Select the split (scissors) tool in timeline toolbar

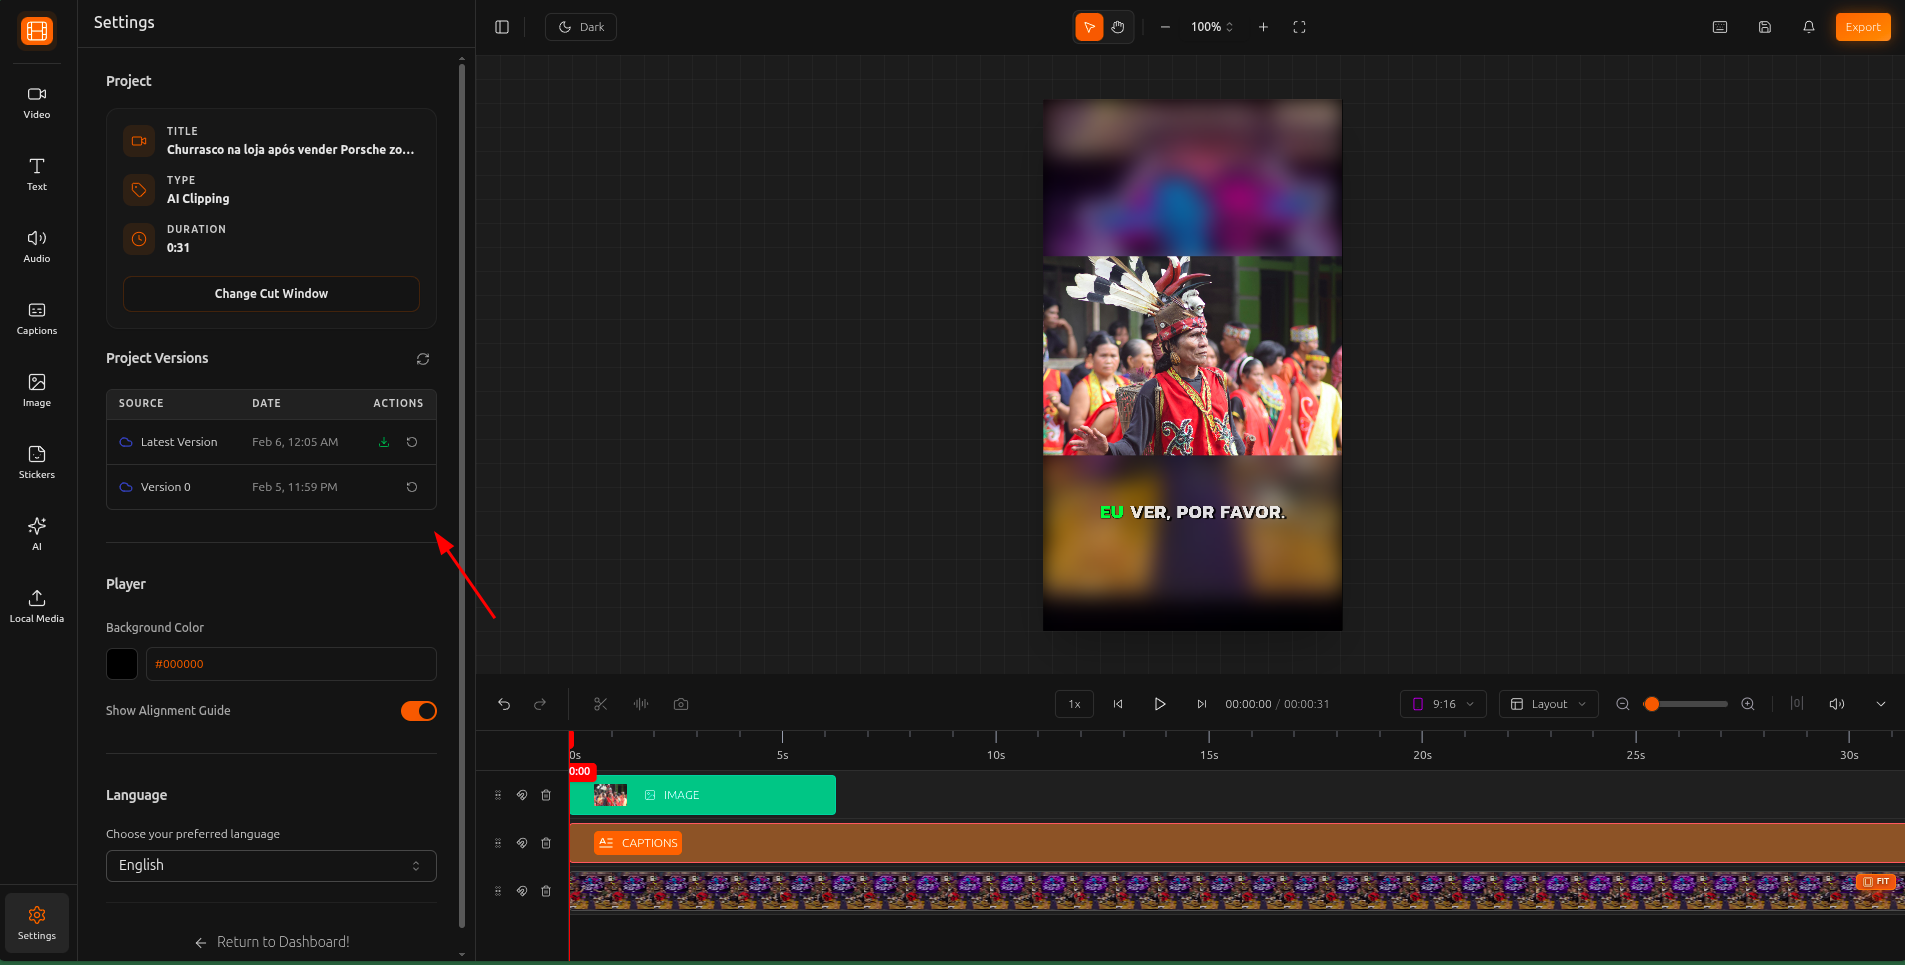tap(599, 704)
